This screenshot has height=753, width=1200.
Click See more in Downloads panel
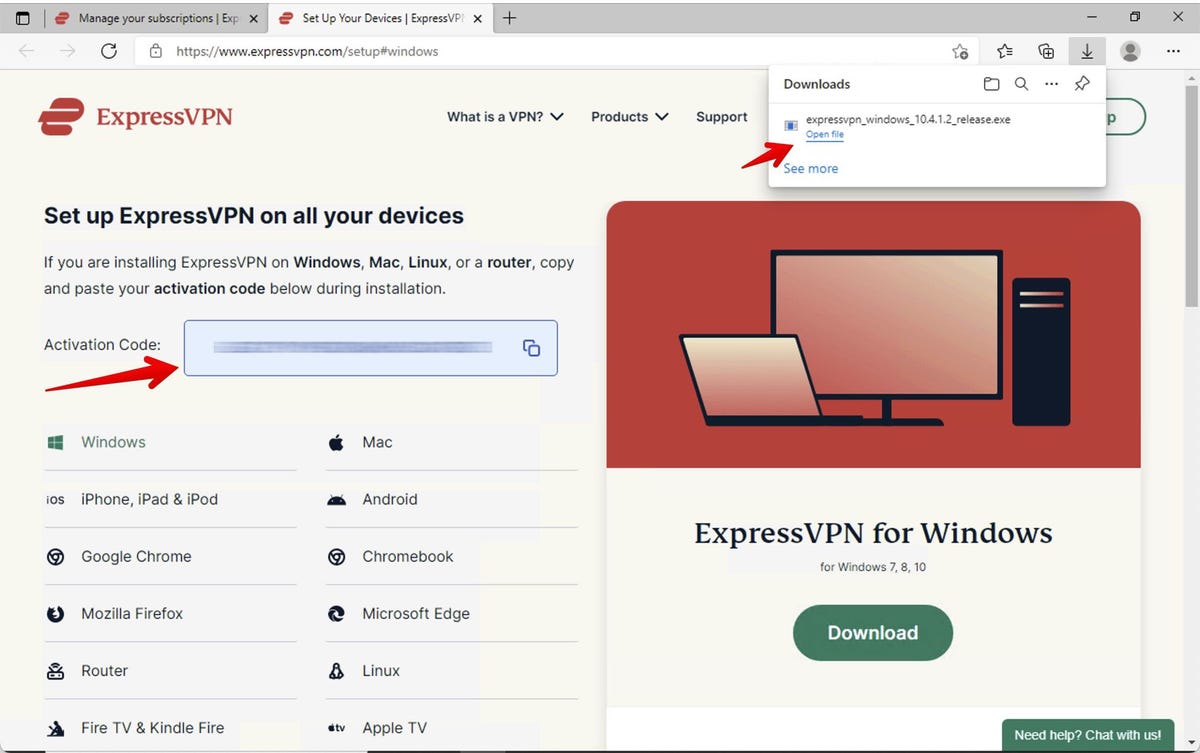coord(811,169)
